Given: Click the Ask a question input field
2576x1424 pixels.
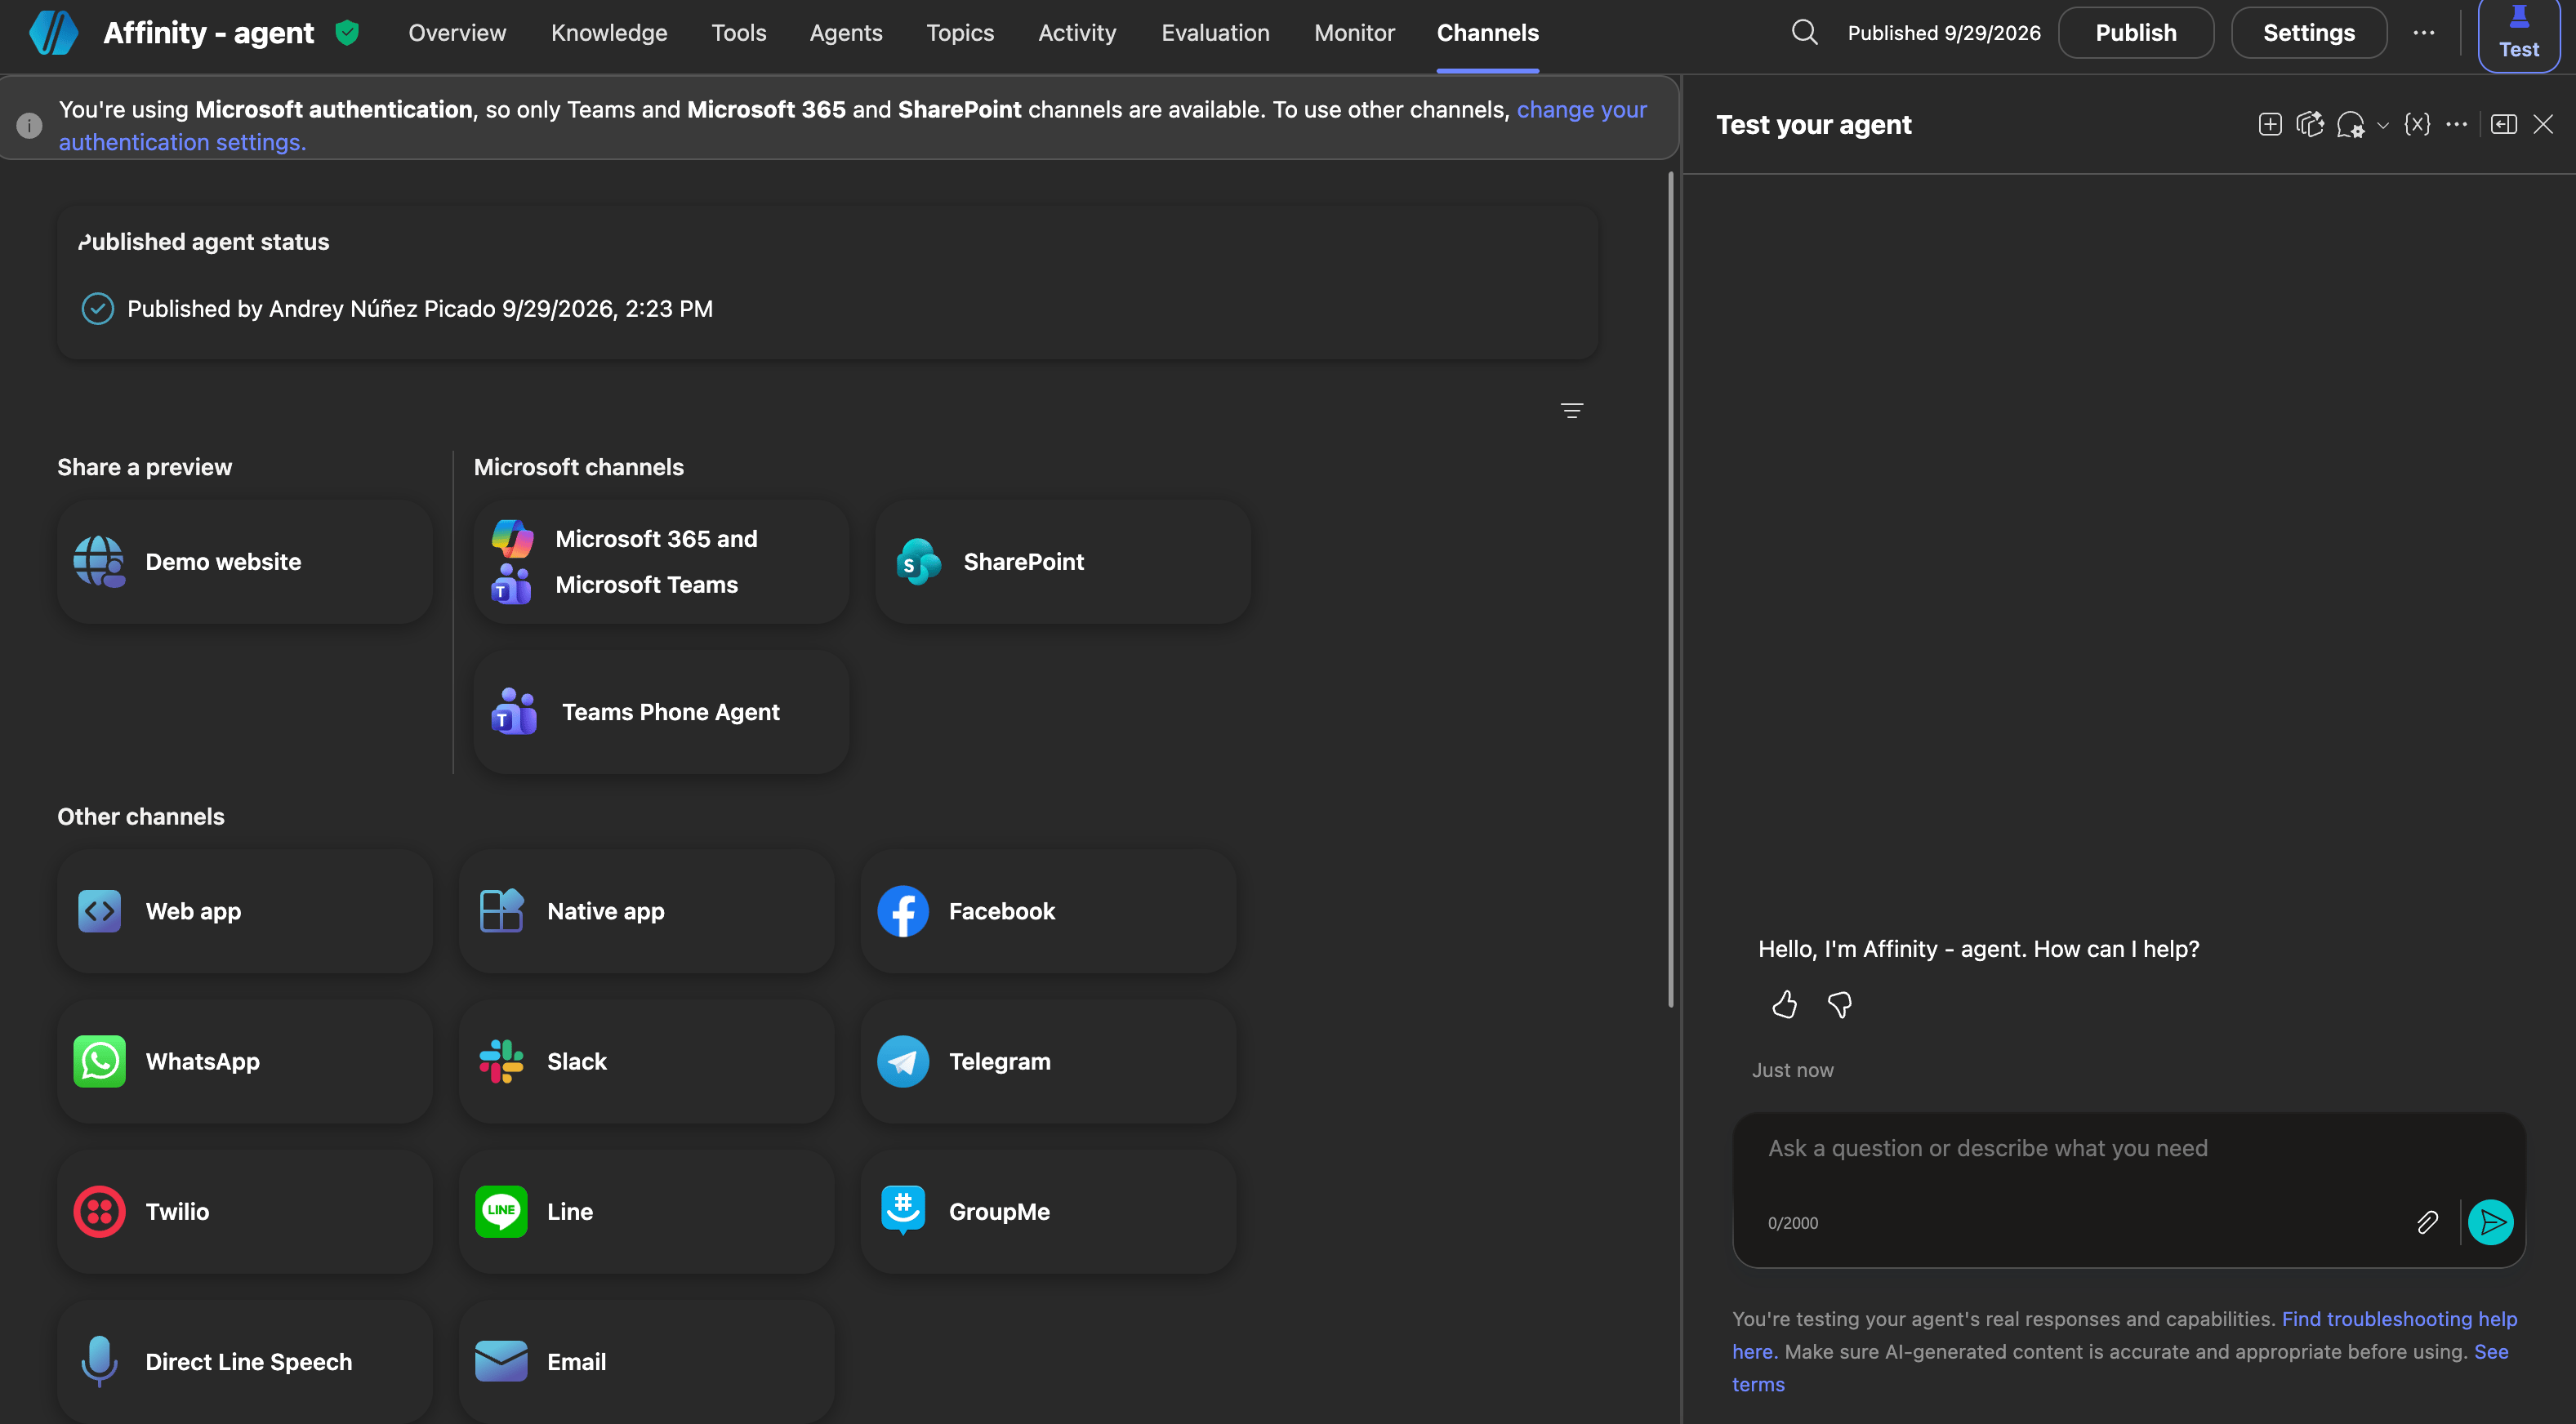Looking at the screenshot, I should (x=2128, y=1149).
